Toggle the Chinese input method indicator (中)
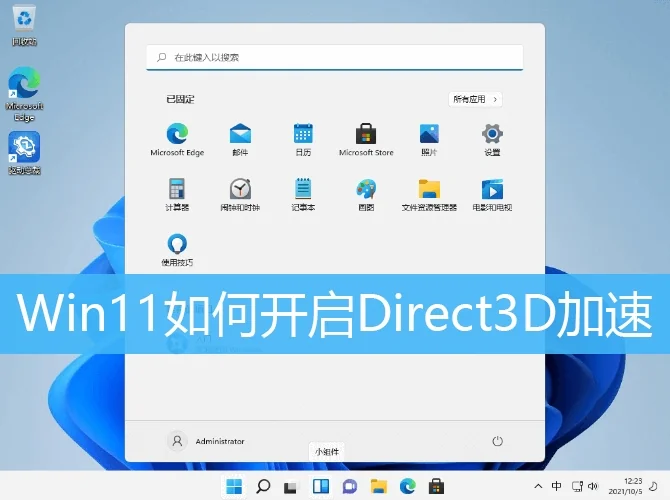This screenshot has width=670, height=500. coord(557,486)
